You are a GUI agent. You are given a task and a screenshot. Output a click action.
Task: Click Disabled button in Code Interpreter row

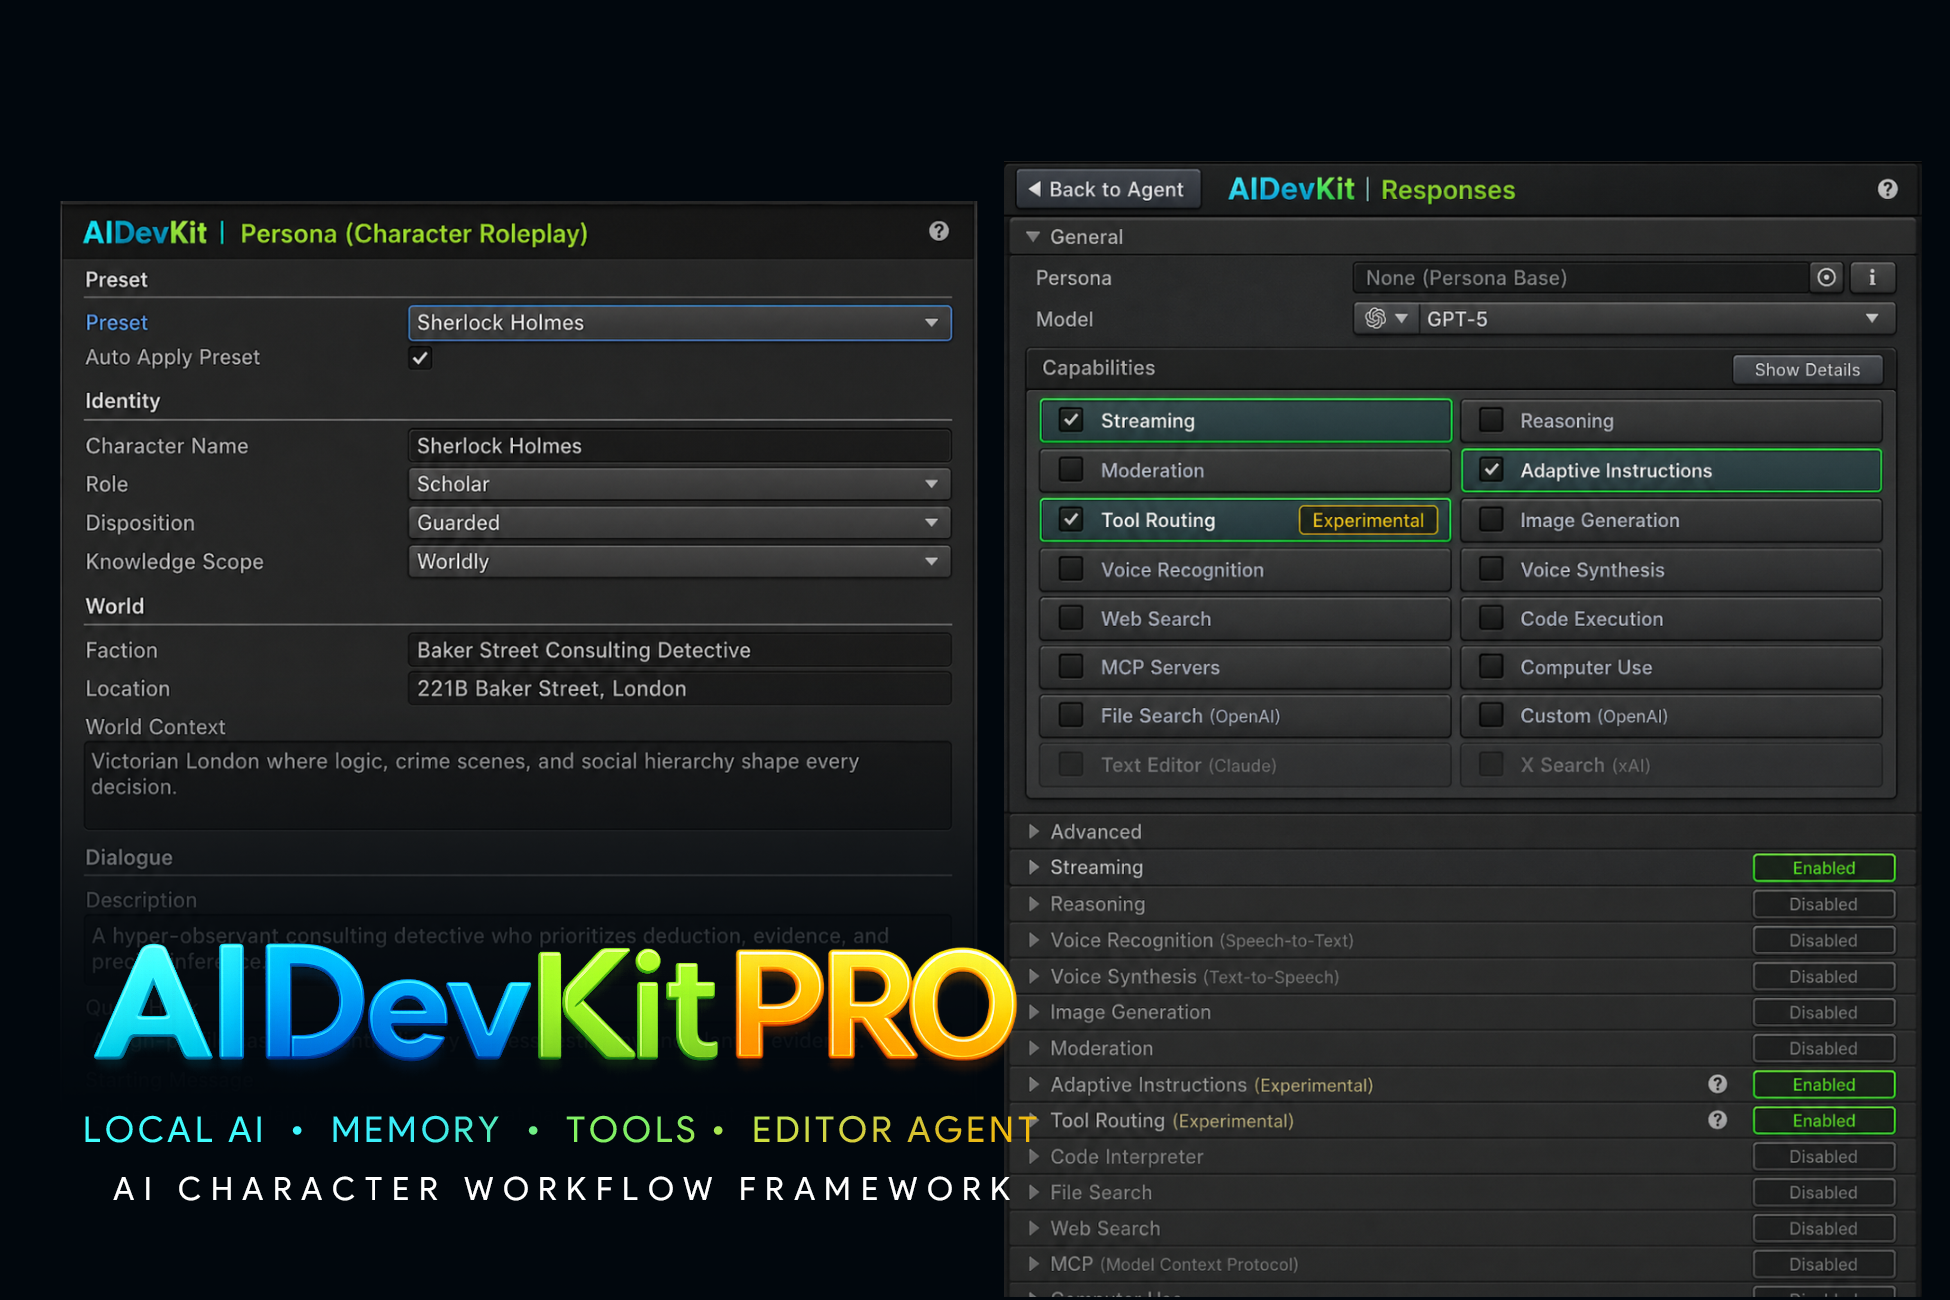(1823, 1156)
